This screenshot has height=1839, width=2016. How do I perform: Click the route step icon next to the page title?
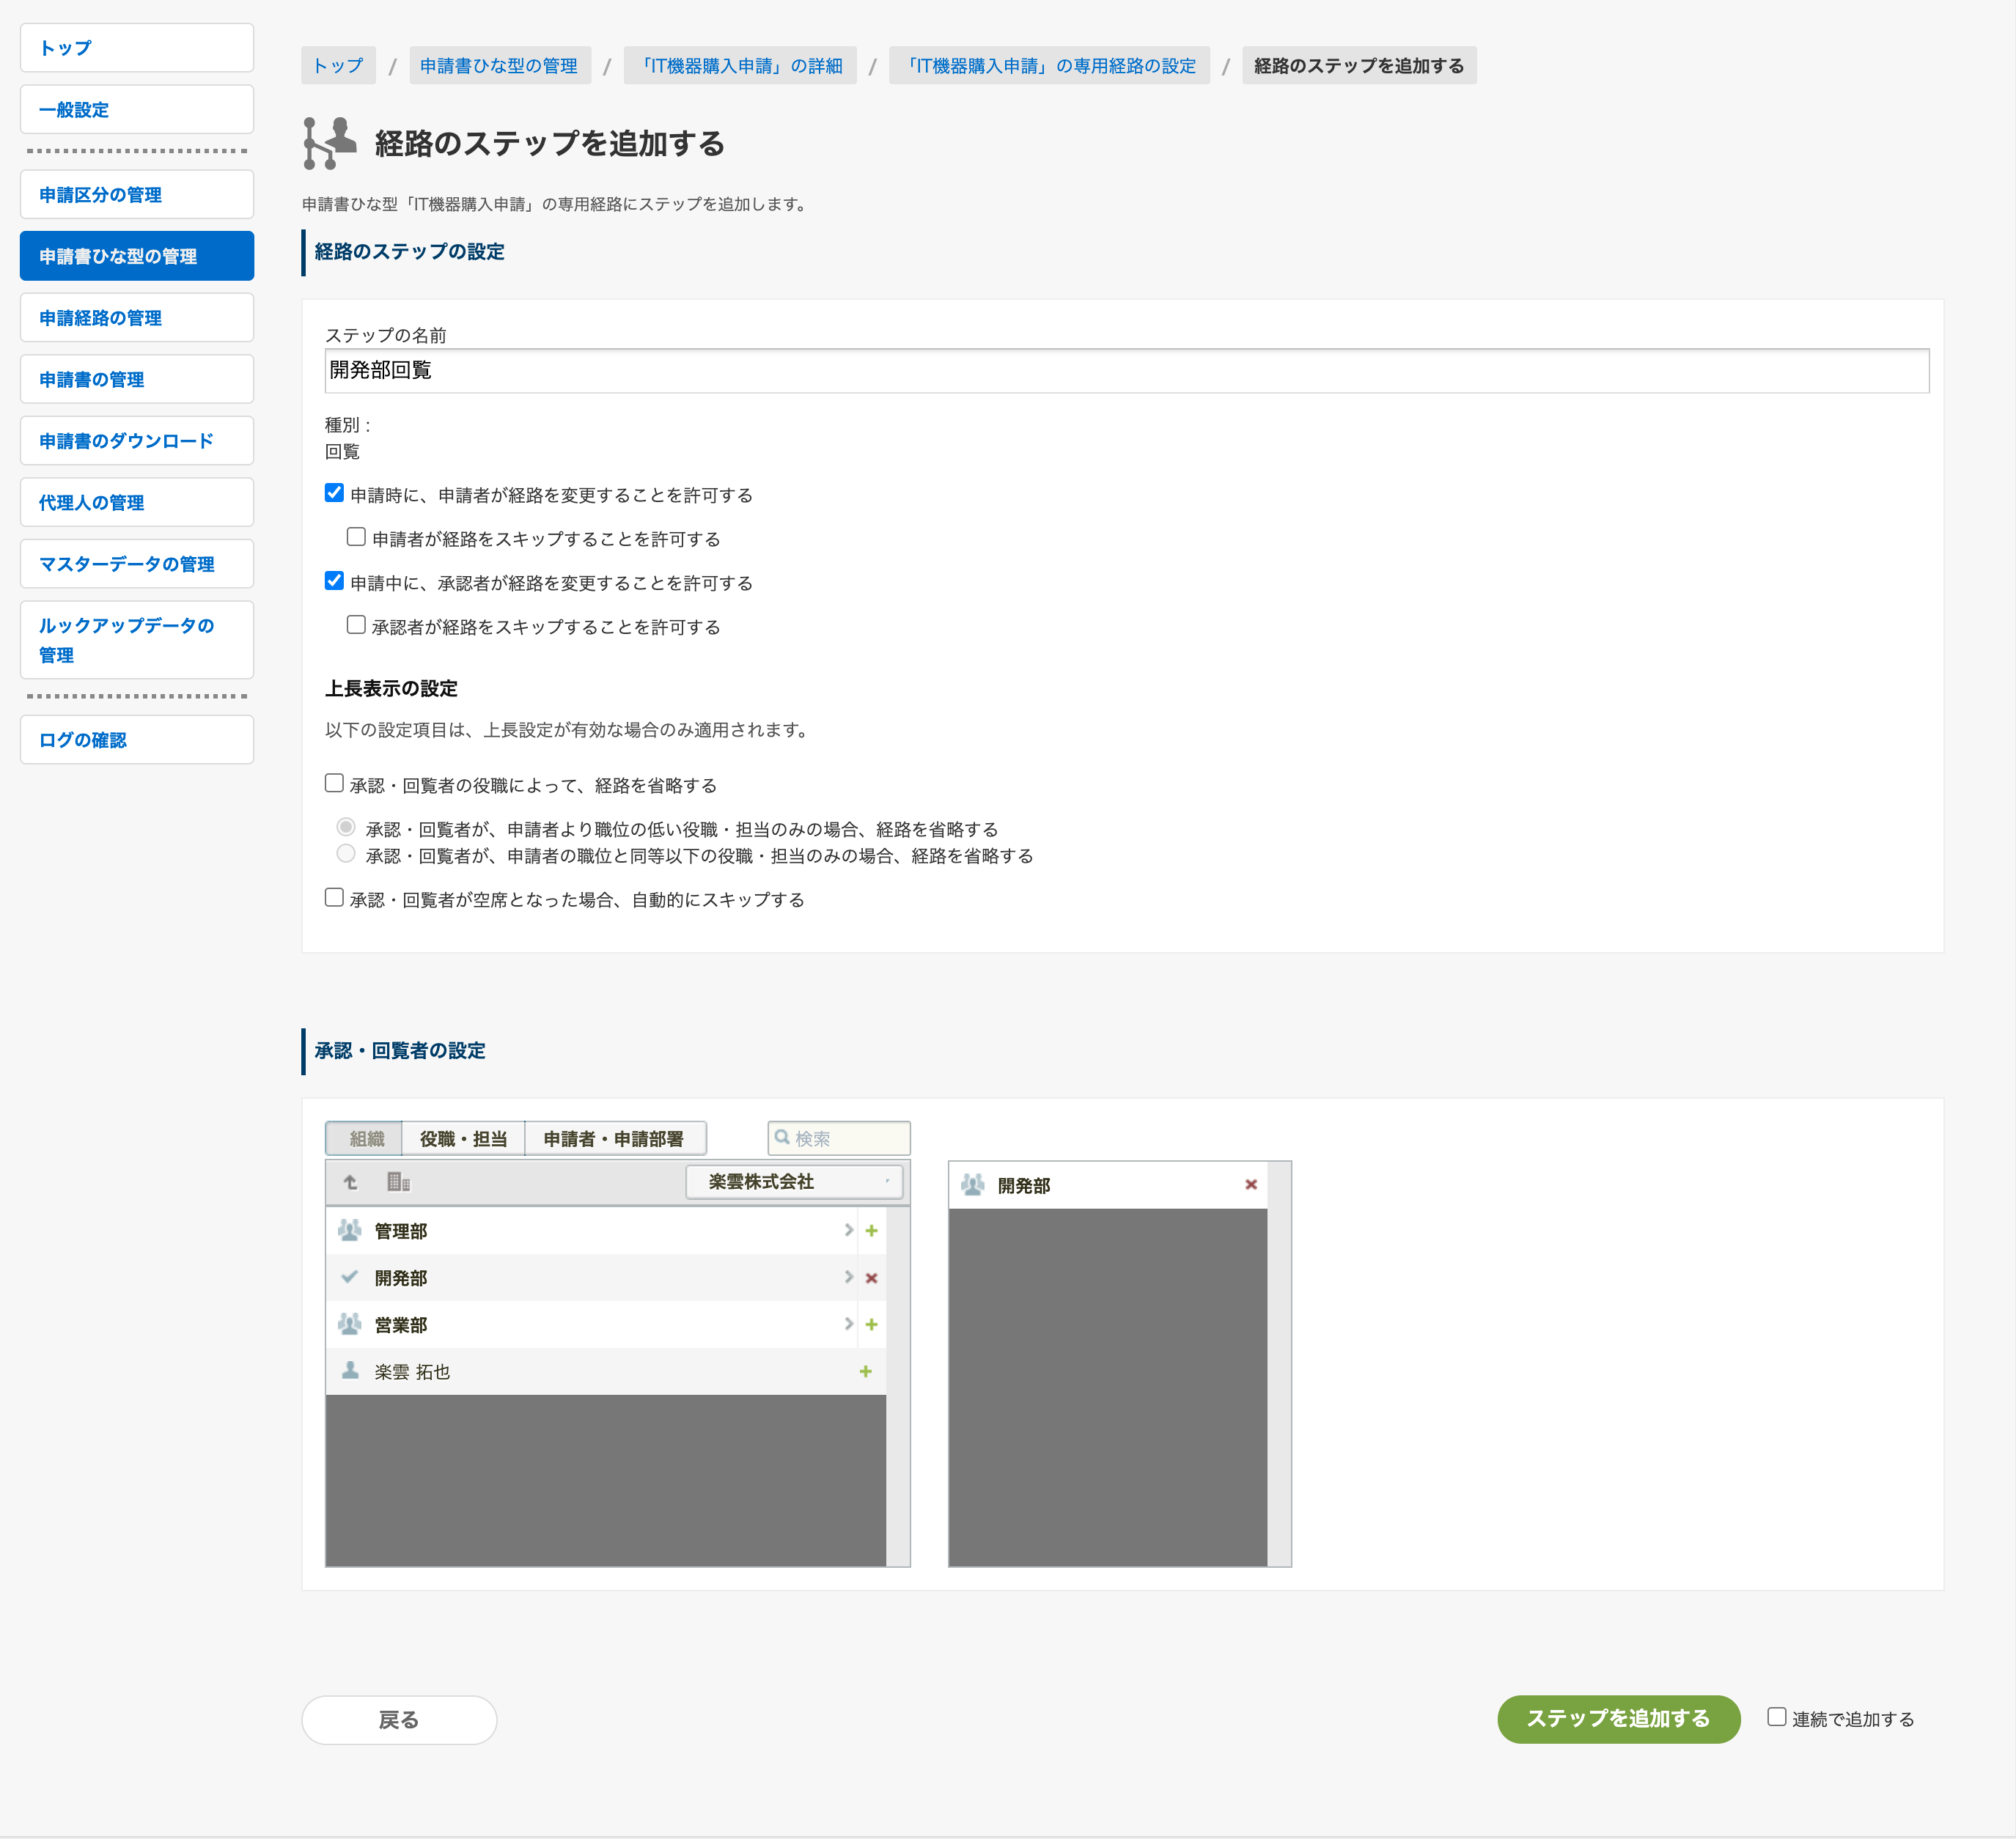[x=330, y=143]
